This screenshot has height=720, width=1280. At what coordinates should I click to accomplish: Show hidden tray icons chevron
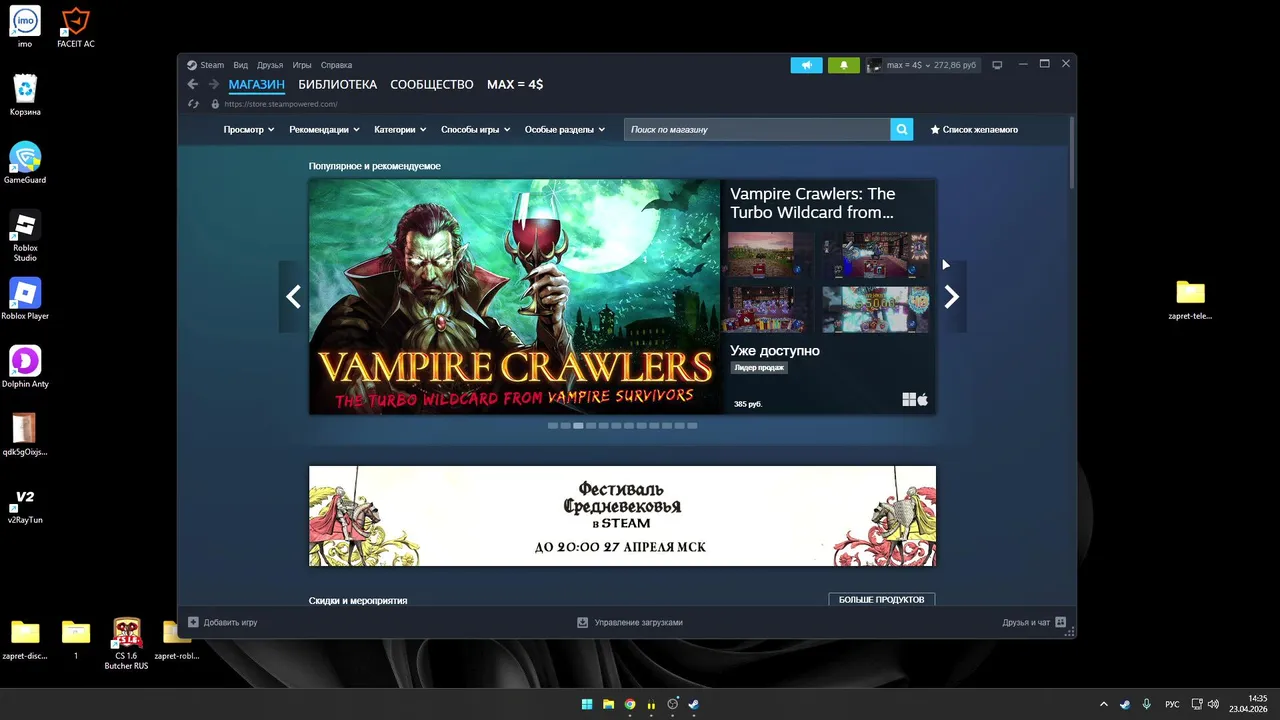1104,704
